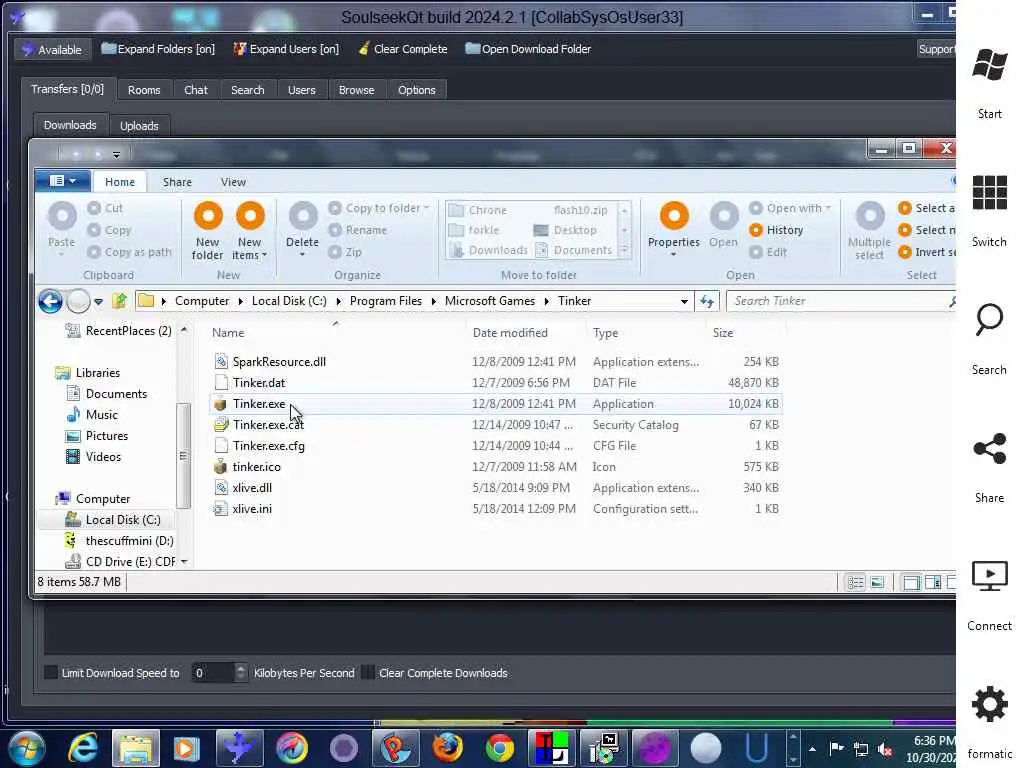Open the Options tab in Soulseek

tap(417, 90)
